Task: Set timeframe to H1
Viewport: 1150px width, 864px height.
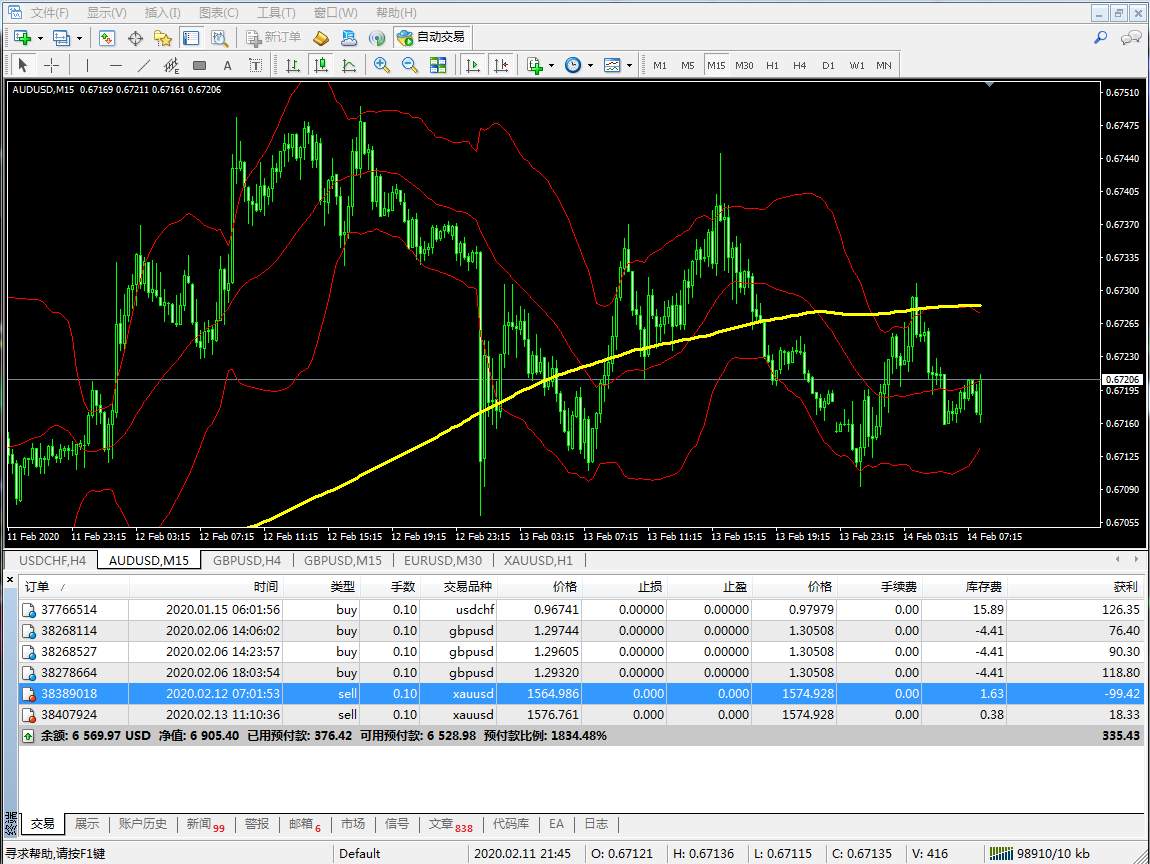Action: [772, 65]
